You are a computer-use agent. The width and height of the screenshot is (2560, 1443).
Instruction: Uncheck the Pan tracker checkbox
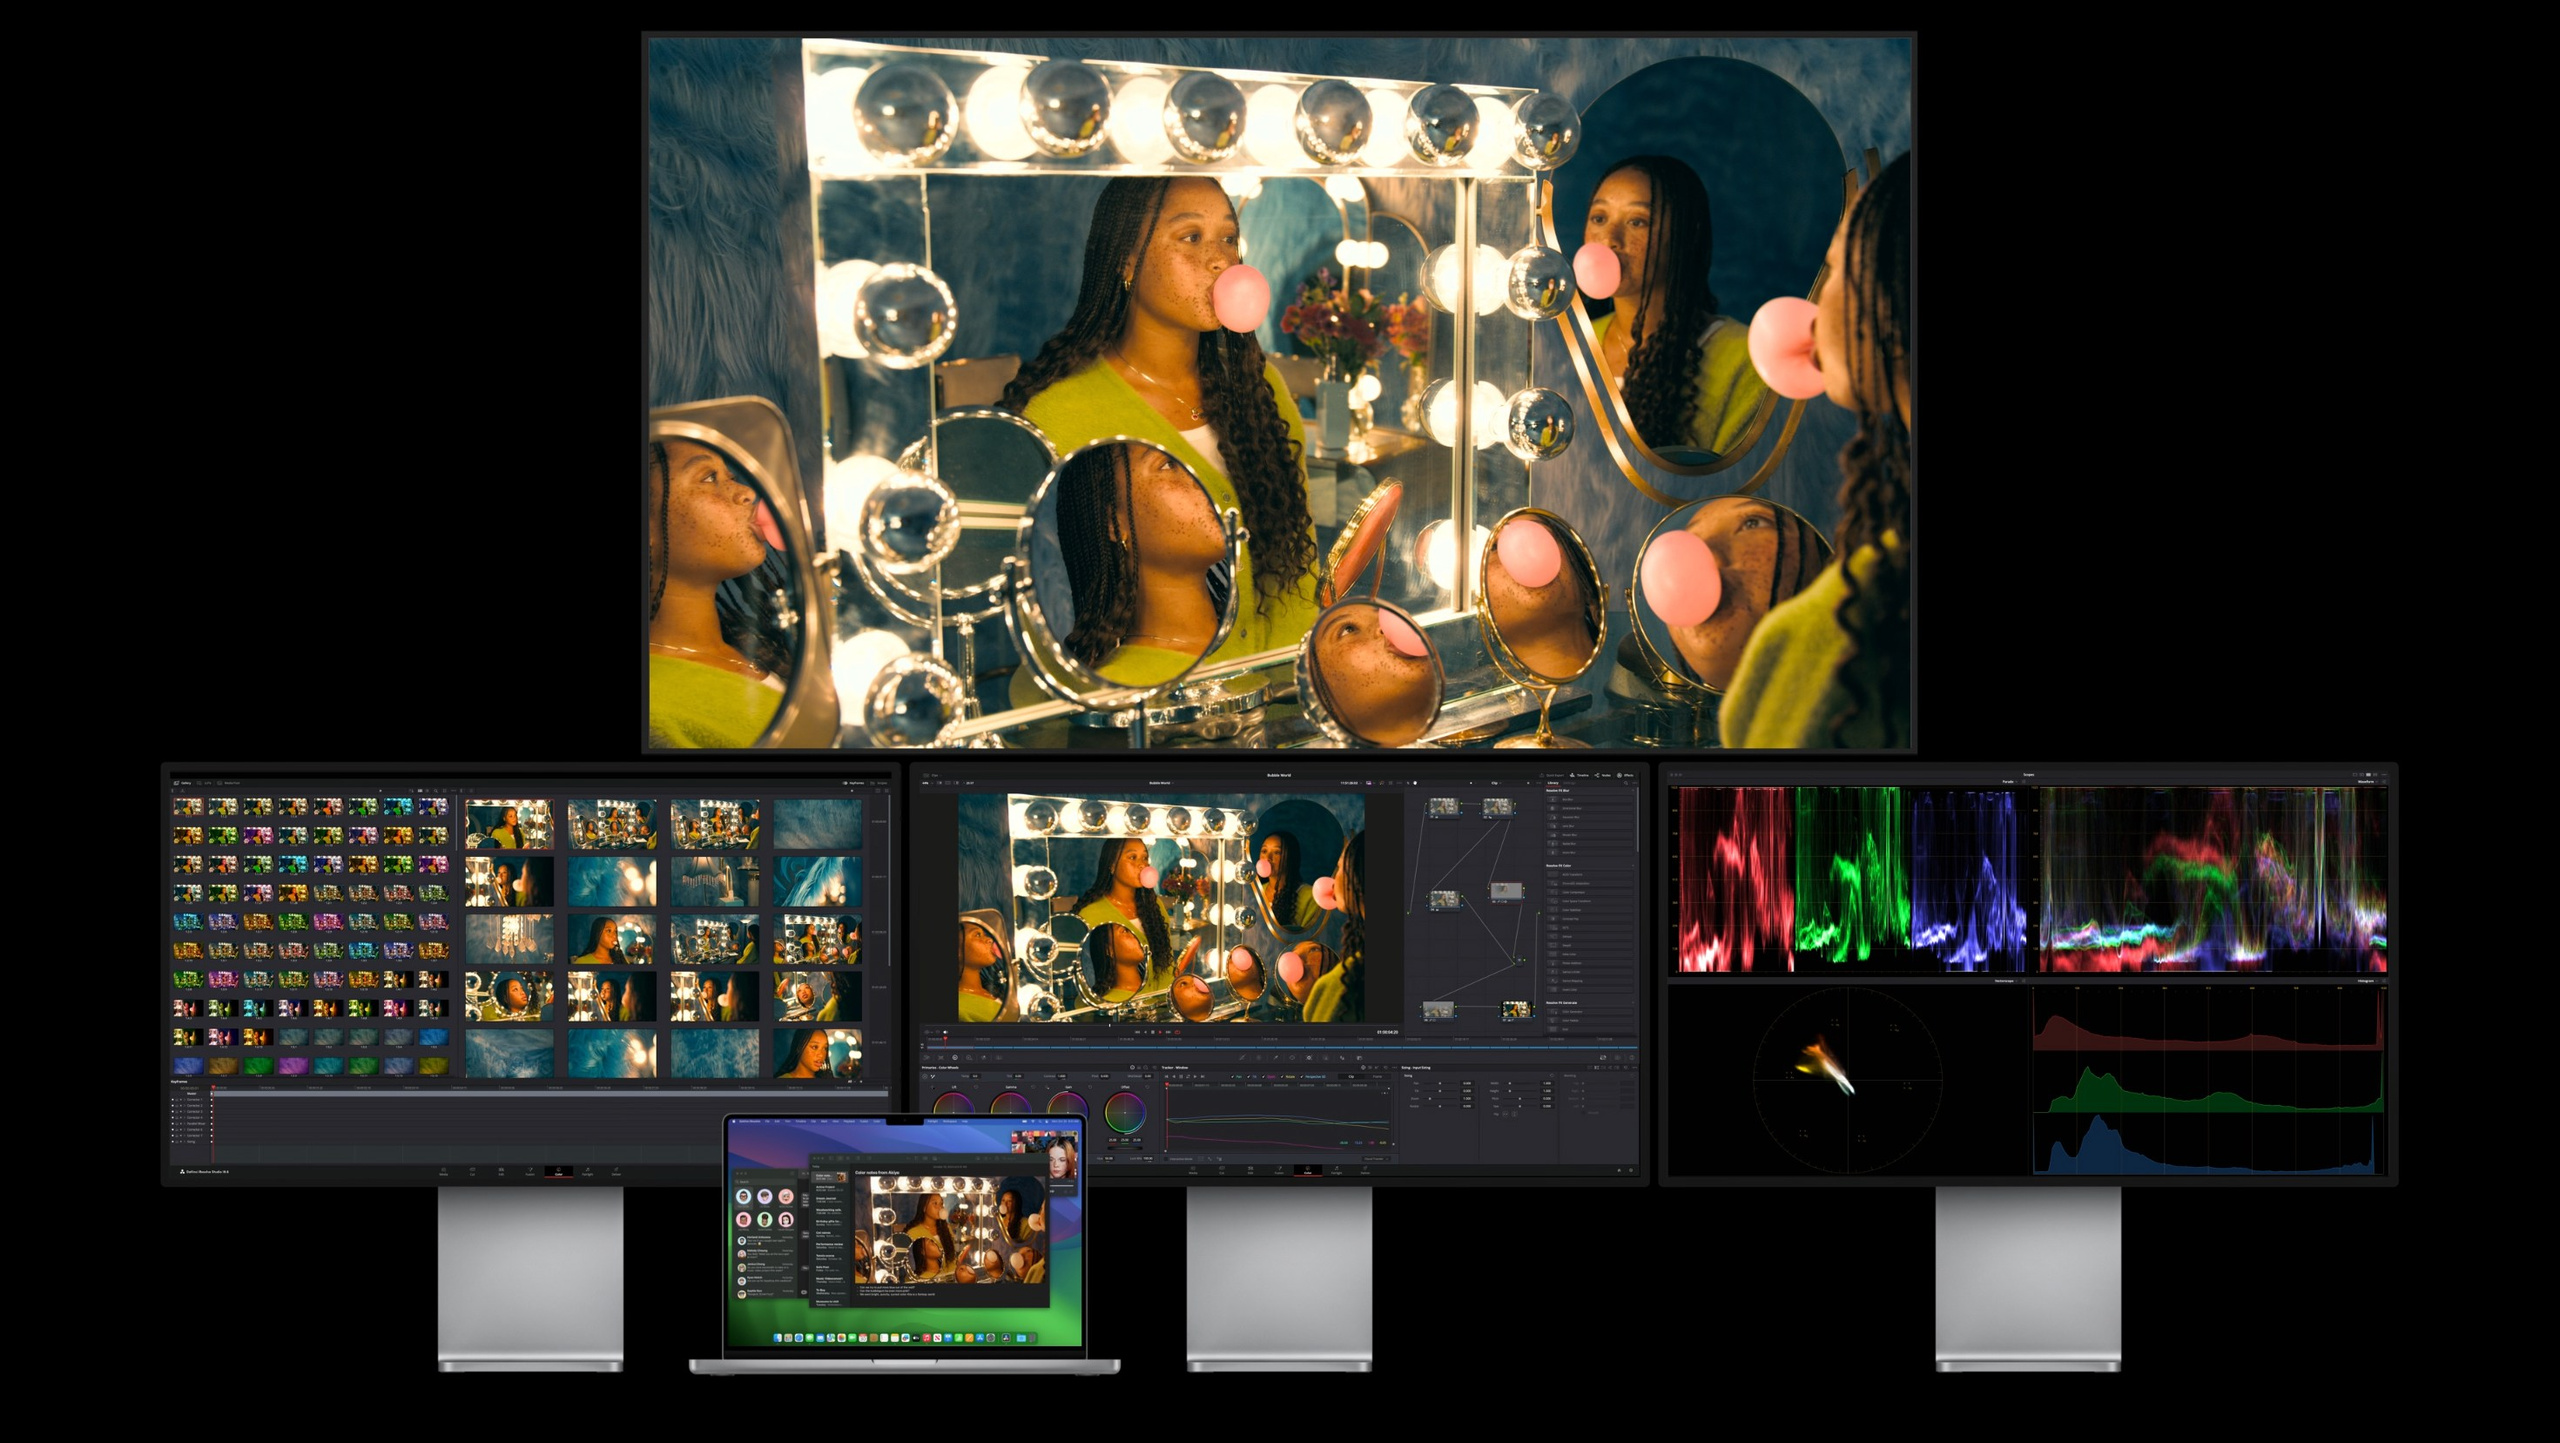tap(1232, 1077)
